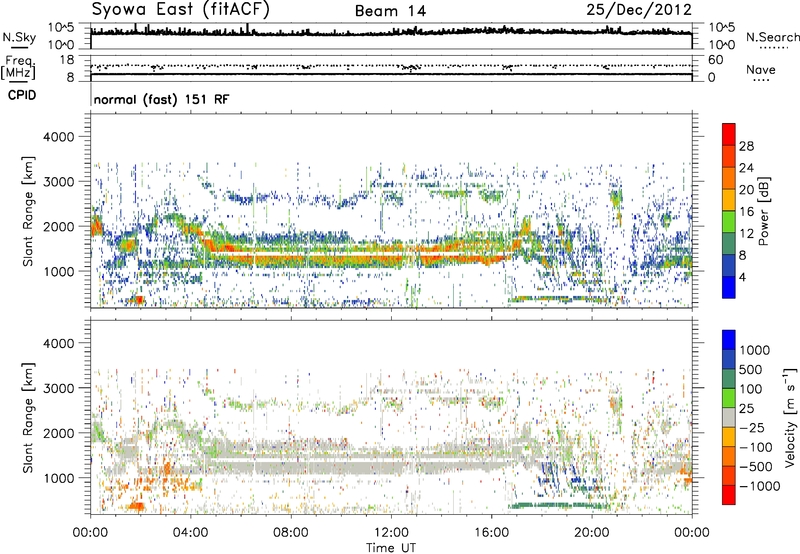Pick the Power colorbar segment between 20 and 24
800x554 pixels.
[x=729, y=177]
